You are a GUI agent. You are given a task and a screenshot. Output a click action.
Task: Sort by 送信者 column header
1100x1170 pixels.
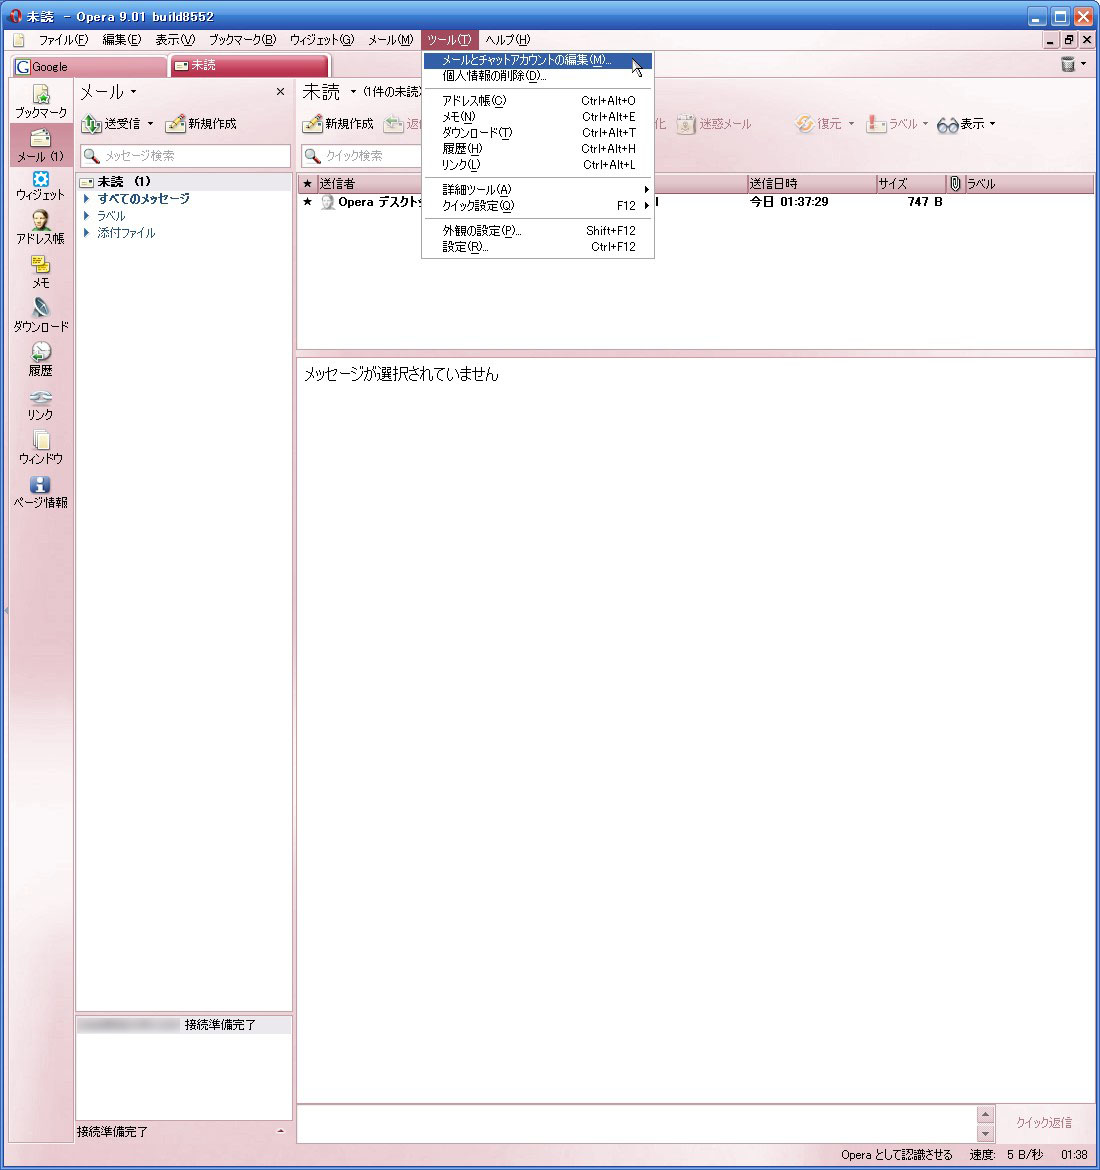pos(370,184)
